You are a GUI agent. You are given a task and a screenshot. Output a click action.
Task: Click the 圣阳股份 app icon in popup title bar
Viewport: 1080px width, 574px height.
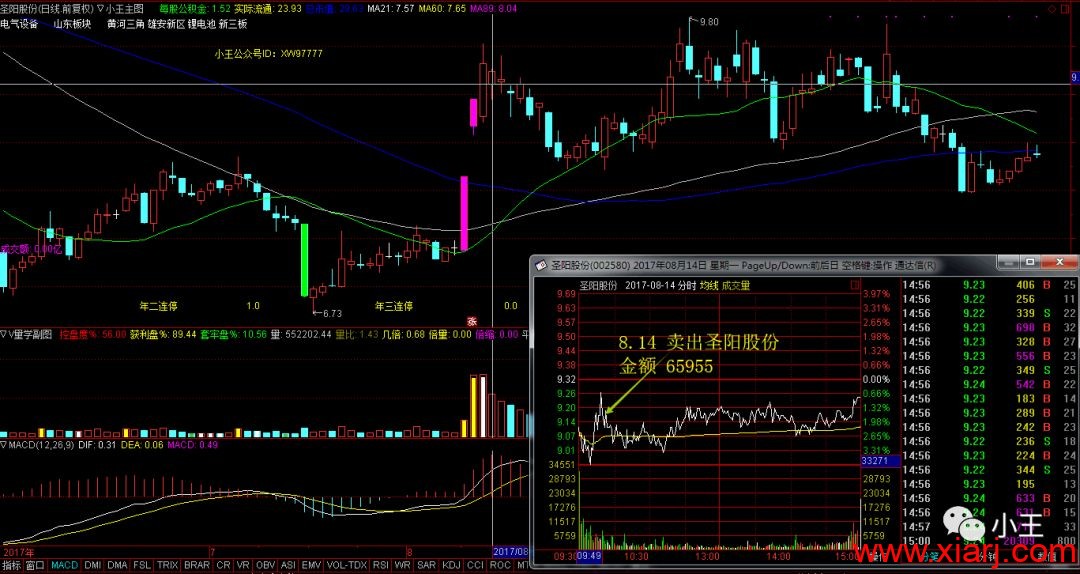coord(541,265)
